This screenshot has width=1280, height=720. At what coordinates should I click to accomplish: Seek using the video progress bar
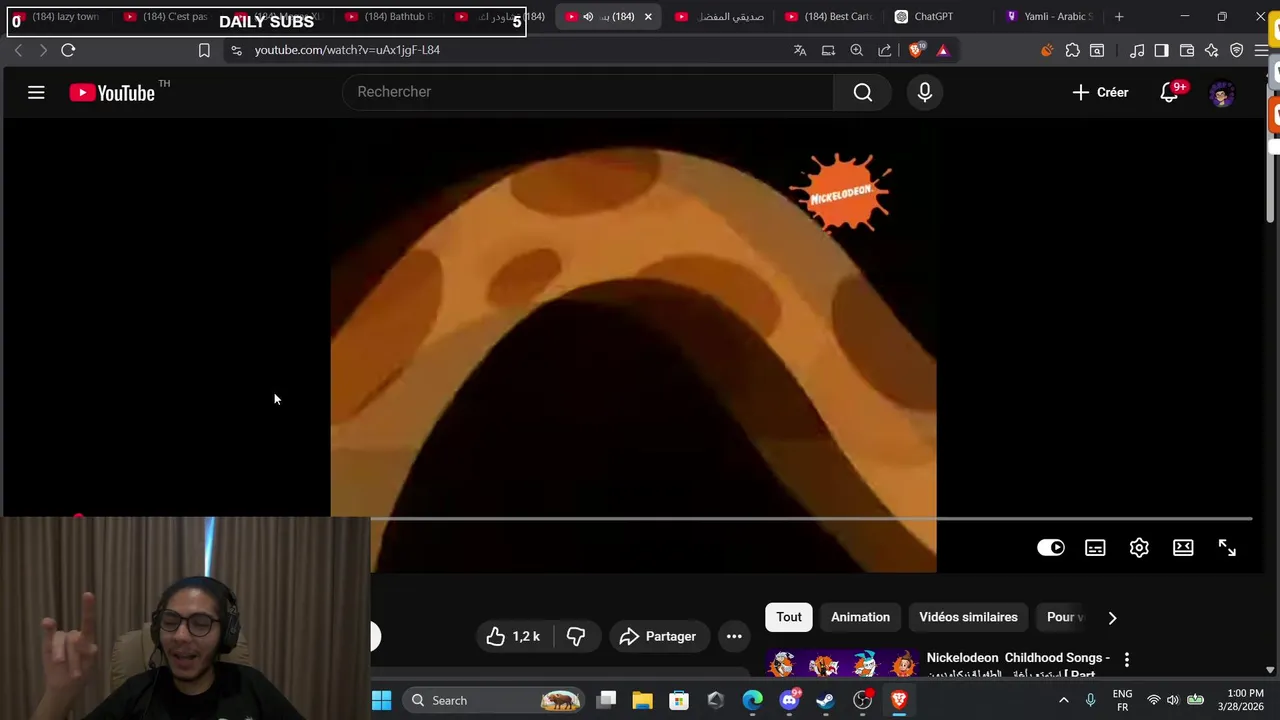tap(811, 519)
